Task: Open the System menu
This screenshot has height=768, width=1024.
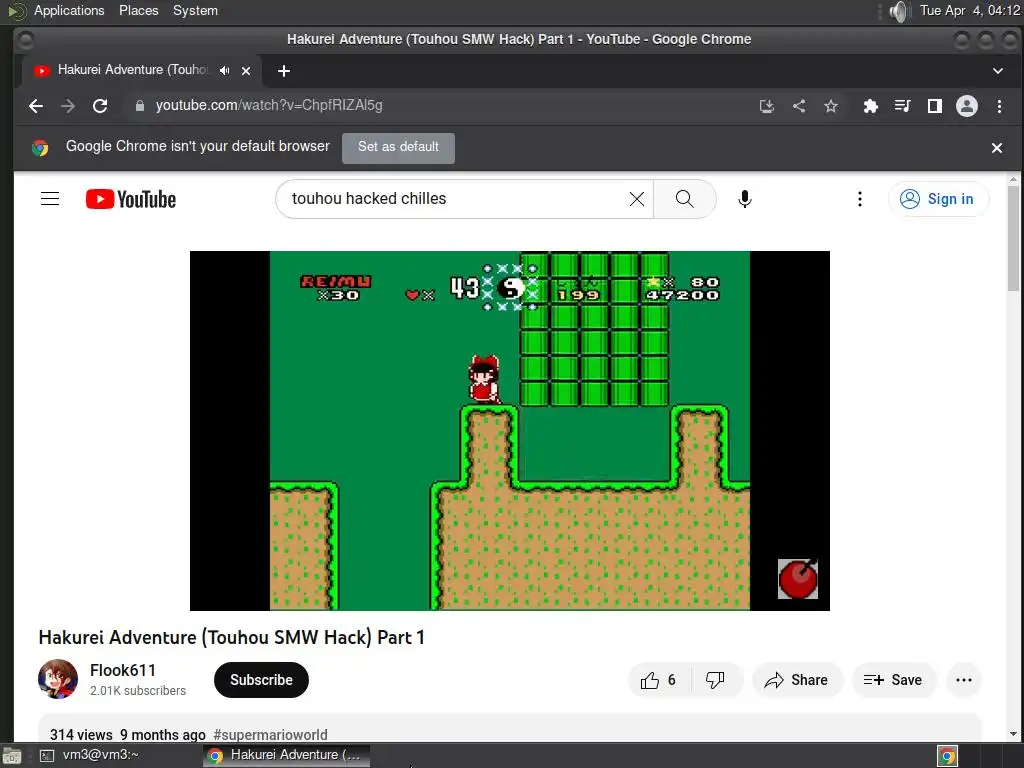Action: (x=195, y=10)
